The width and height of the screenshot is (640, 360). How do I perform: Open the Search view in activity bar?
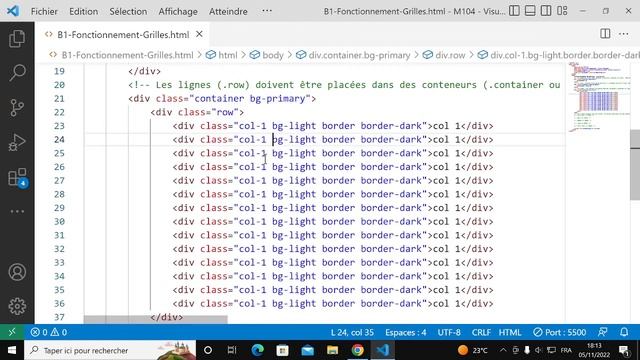click(17, 73)
